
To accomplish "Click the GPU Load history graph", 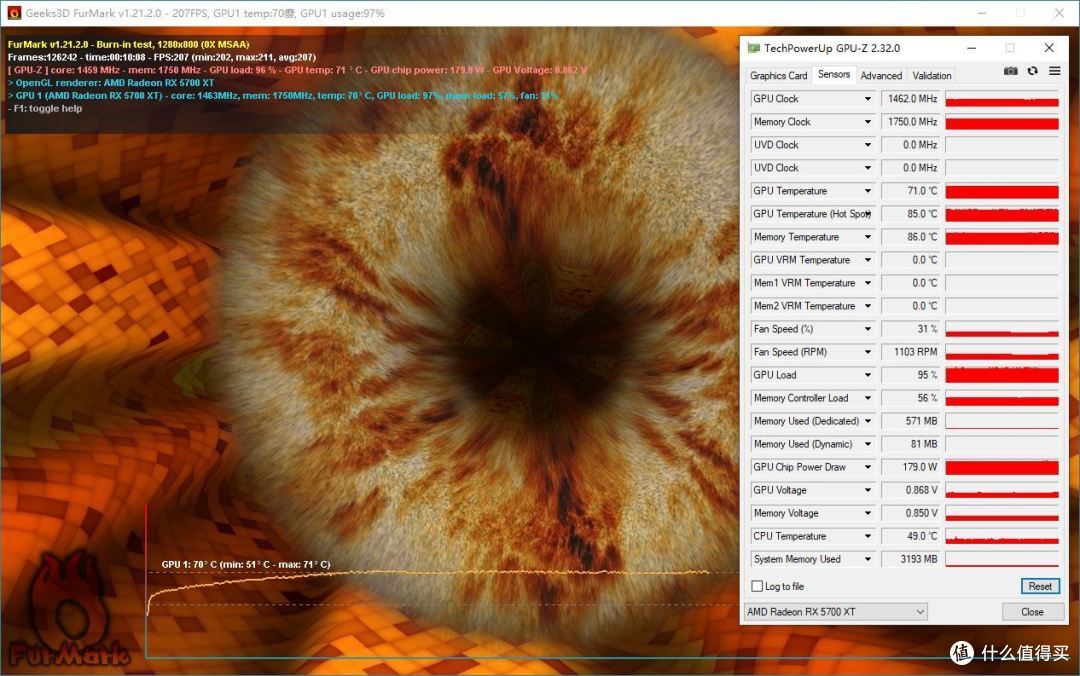I will pos(1002,375).
